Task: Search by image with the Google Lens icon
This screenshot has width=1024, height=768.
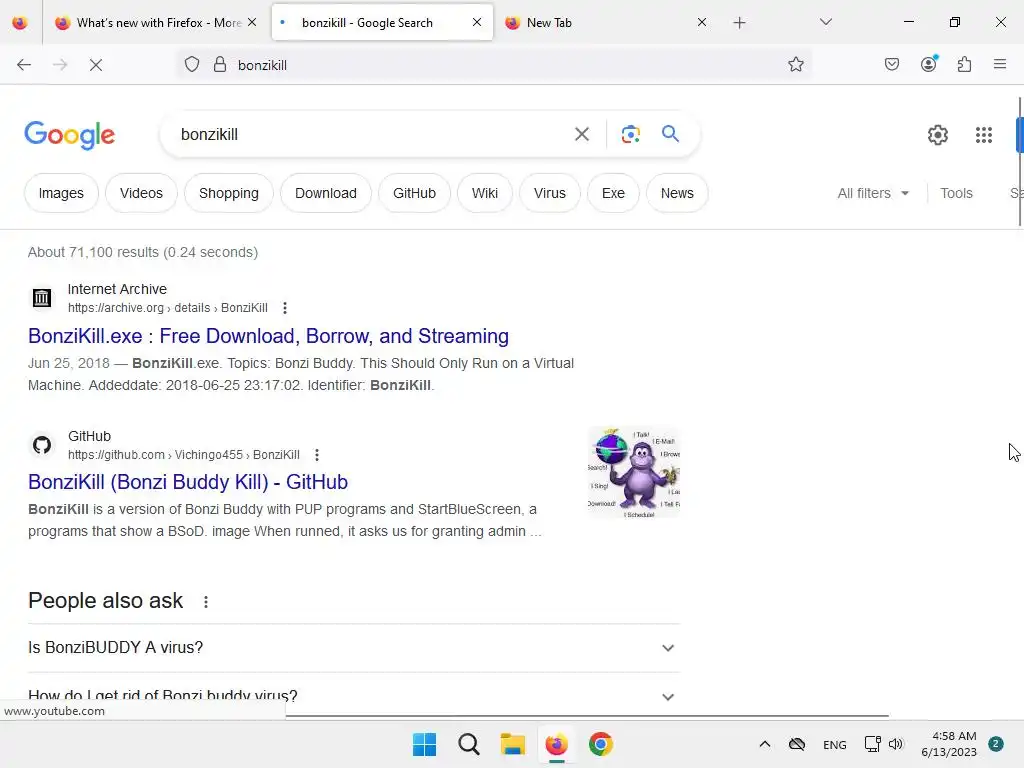Action: point(630,135)
